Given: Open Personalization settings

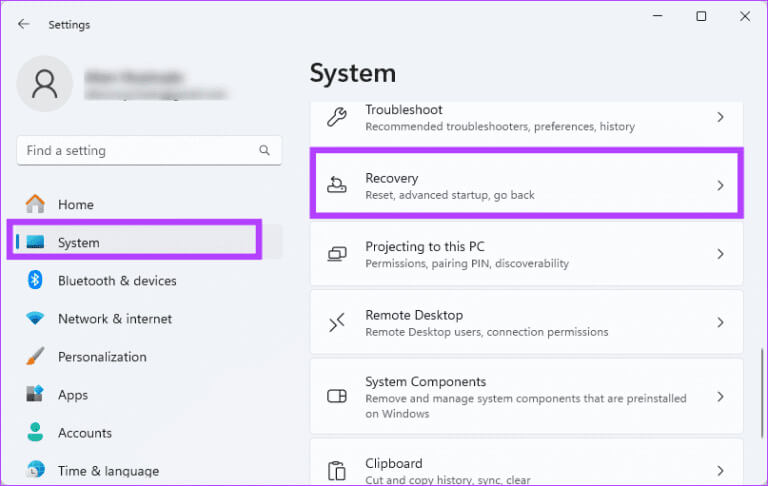Looking at the screenshot, I should point(149,357).
